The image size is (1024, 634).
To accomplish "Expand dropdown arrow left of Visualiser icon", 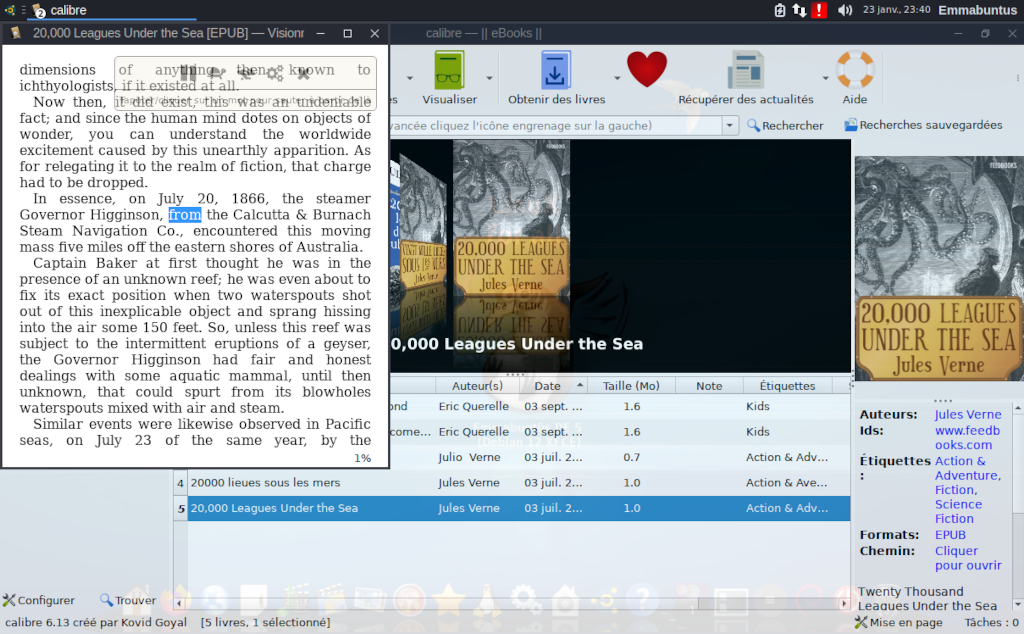I will pos(409,78).
